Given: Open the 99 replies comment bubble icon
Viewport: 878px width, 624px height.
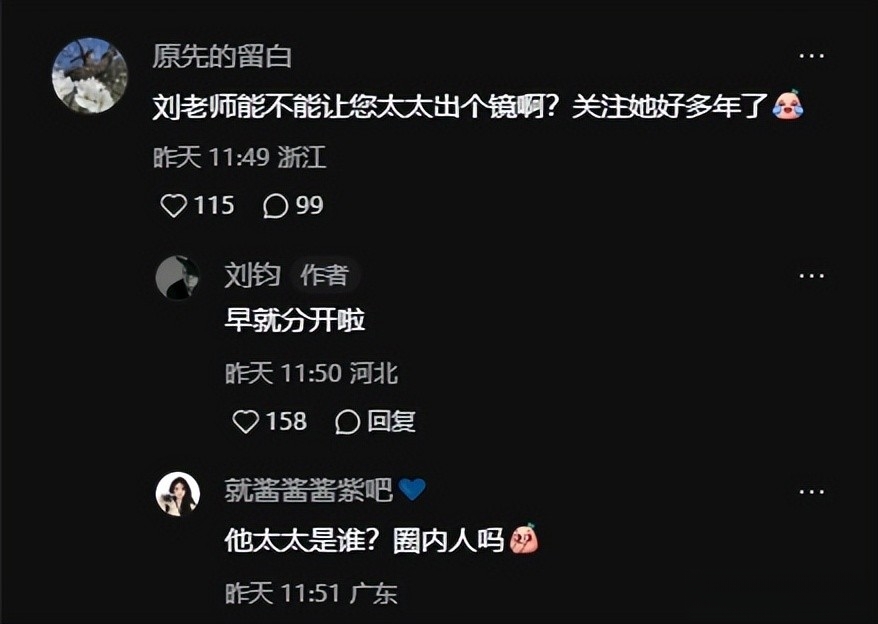Looking at the screenshot, I should tap(275, 206).
